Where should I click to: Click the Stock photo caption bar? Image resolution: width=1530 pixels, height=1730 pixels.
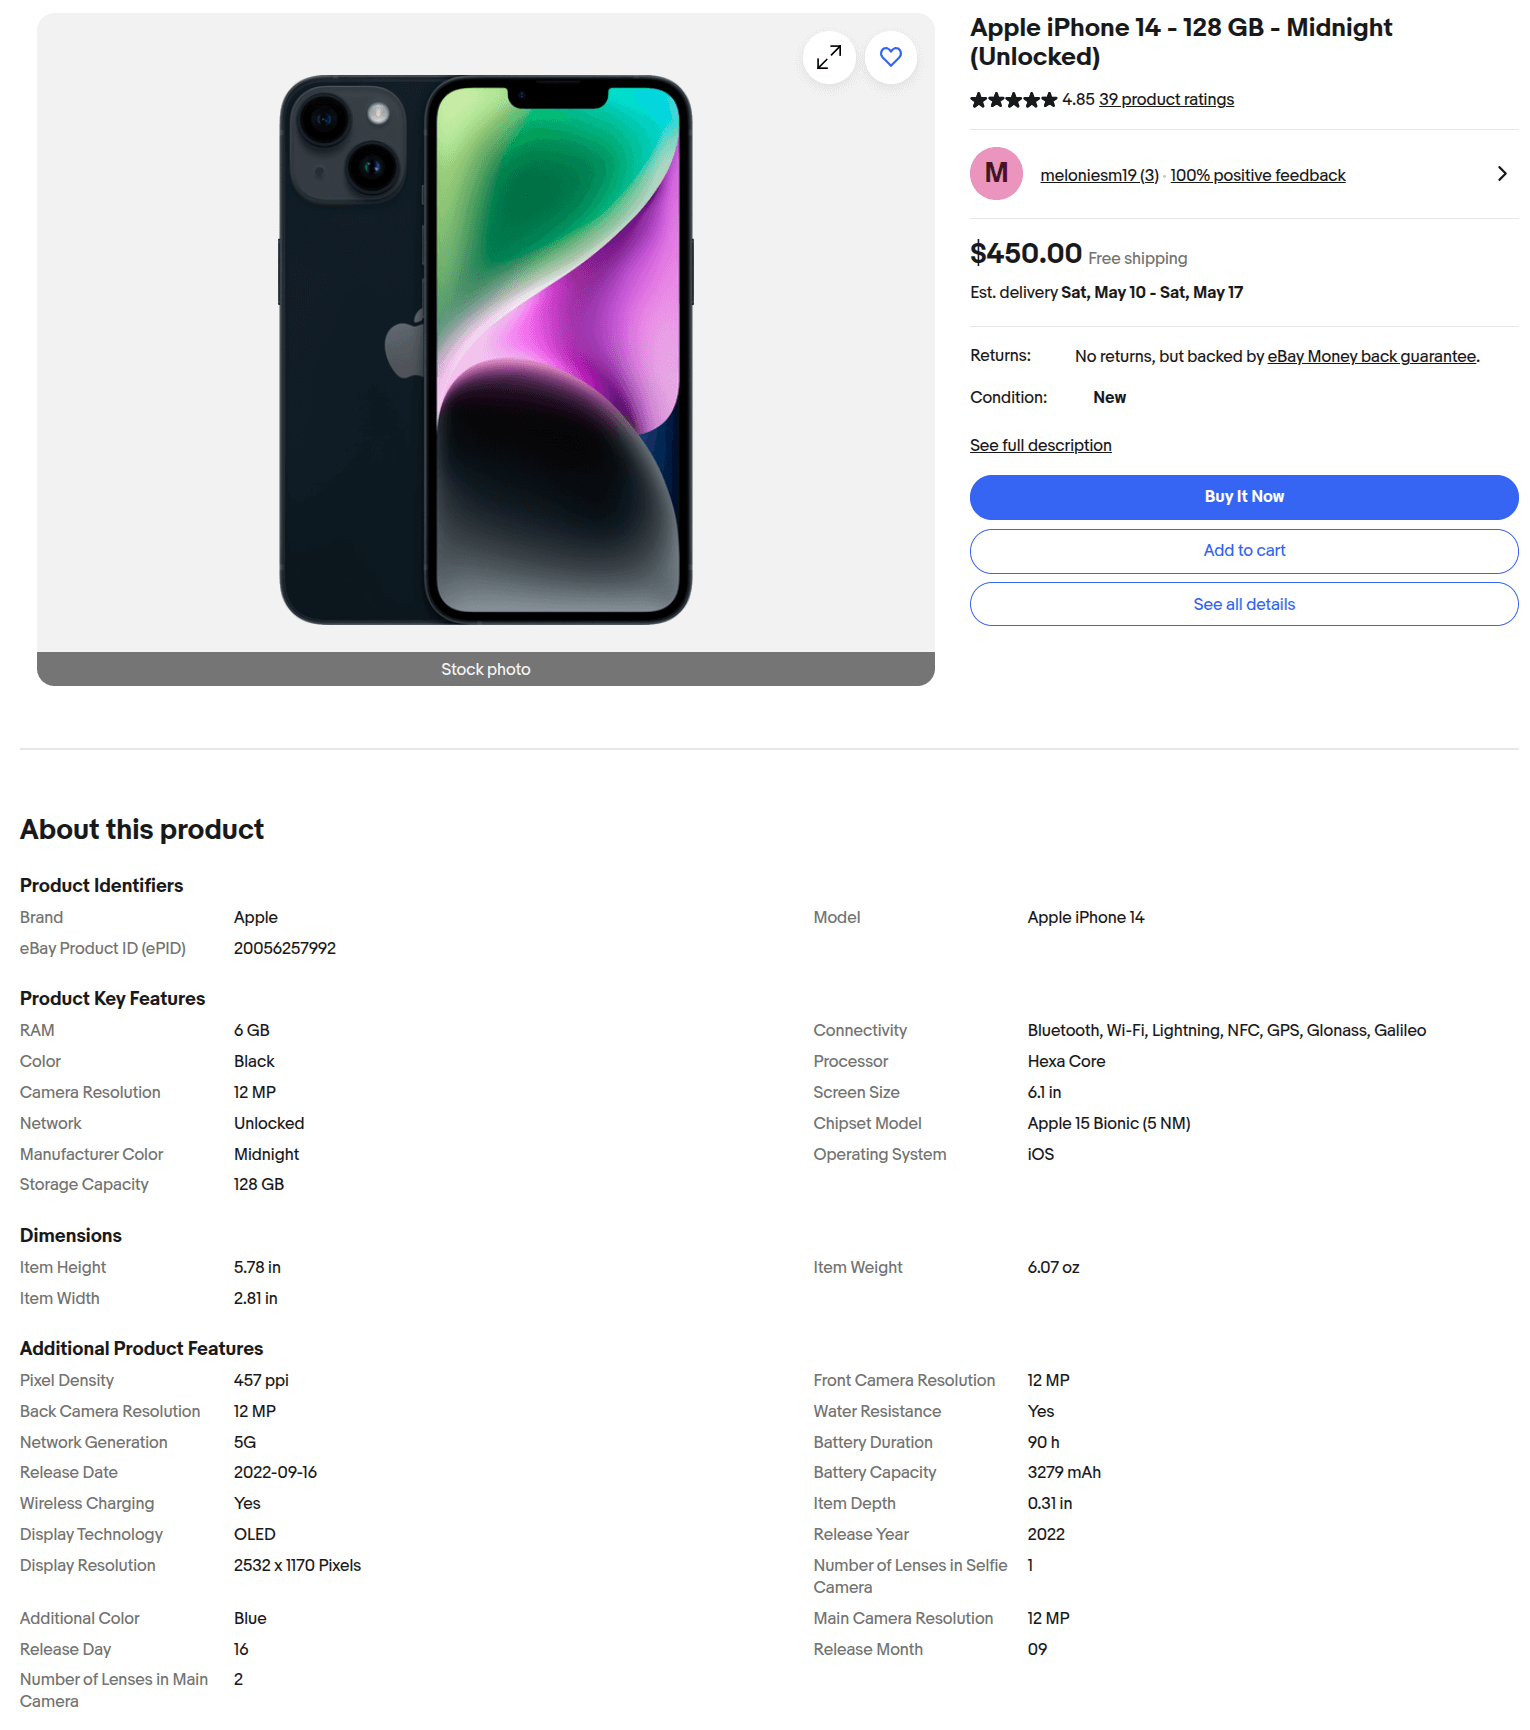tap(486, 668)
